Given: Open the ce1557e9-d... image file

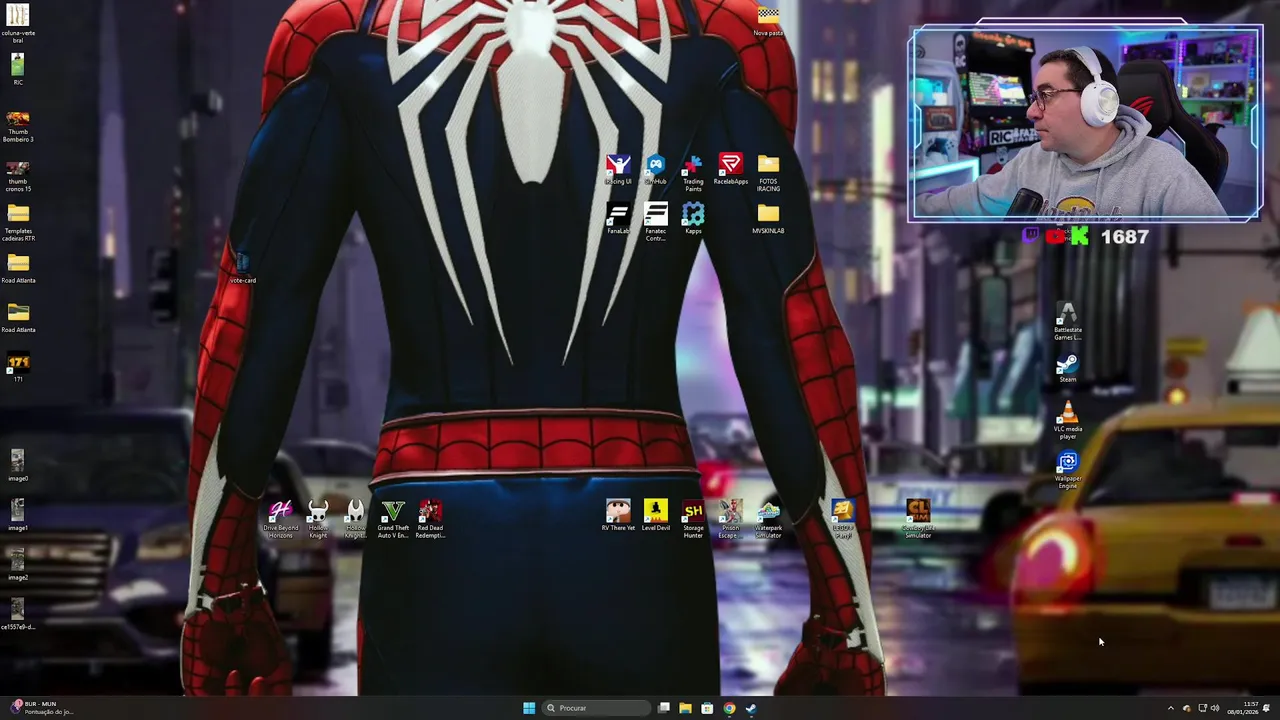Looking at the screenshot, I should pos(18,614).
